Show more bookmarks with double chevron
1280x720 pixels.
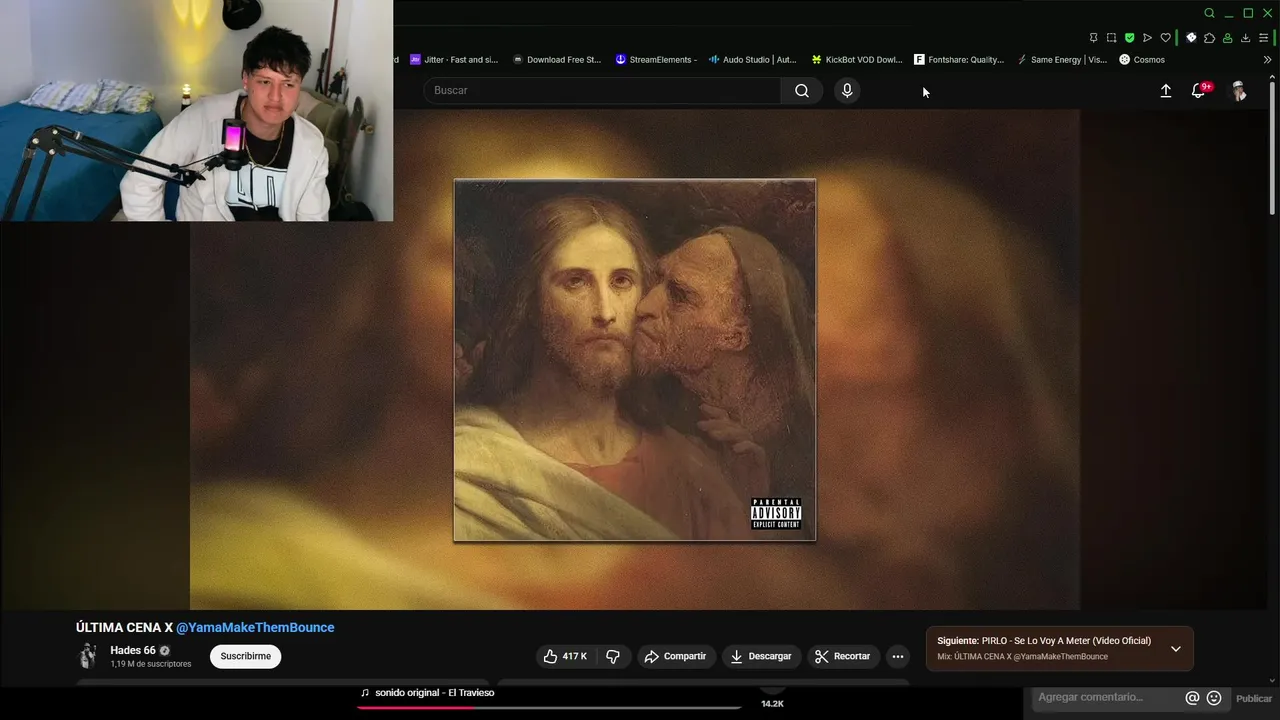(1267, 60)
